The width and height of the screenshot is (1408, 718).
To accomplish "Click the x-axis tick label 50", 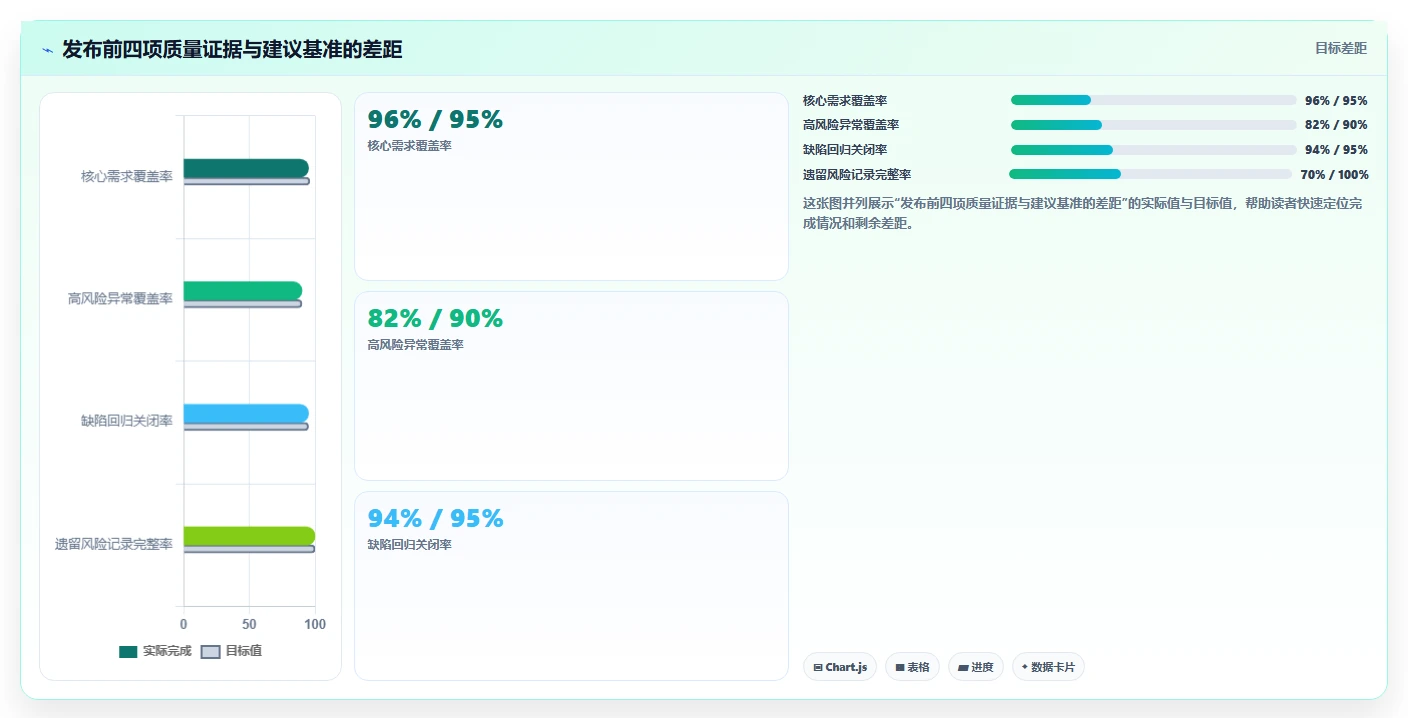I will (249, 624).
